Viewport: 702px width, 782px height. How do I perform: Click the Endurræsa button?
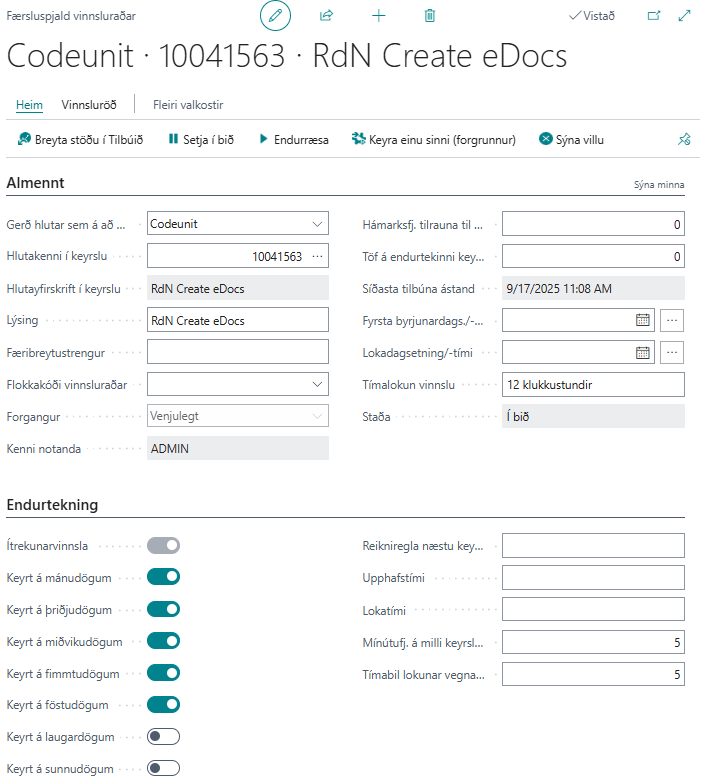tap(293, 140)
